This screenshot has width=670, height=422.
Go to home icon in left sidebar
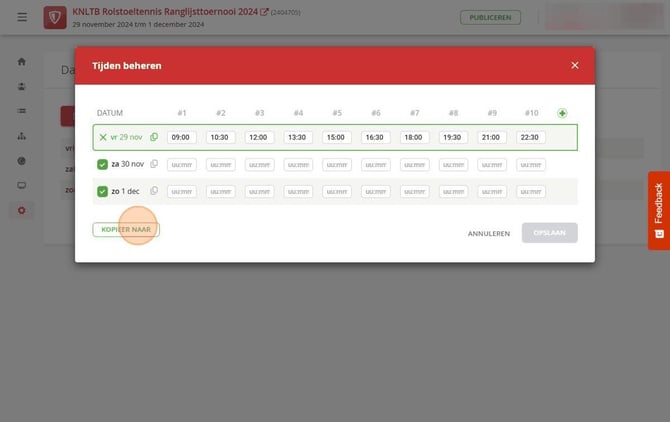click(x=21, y=62)
